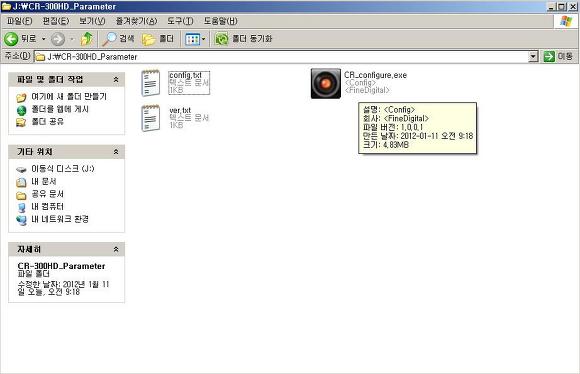Toggle the Folders pane button
This screenshot has width=580, height=374.
158,39
